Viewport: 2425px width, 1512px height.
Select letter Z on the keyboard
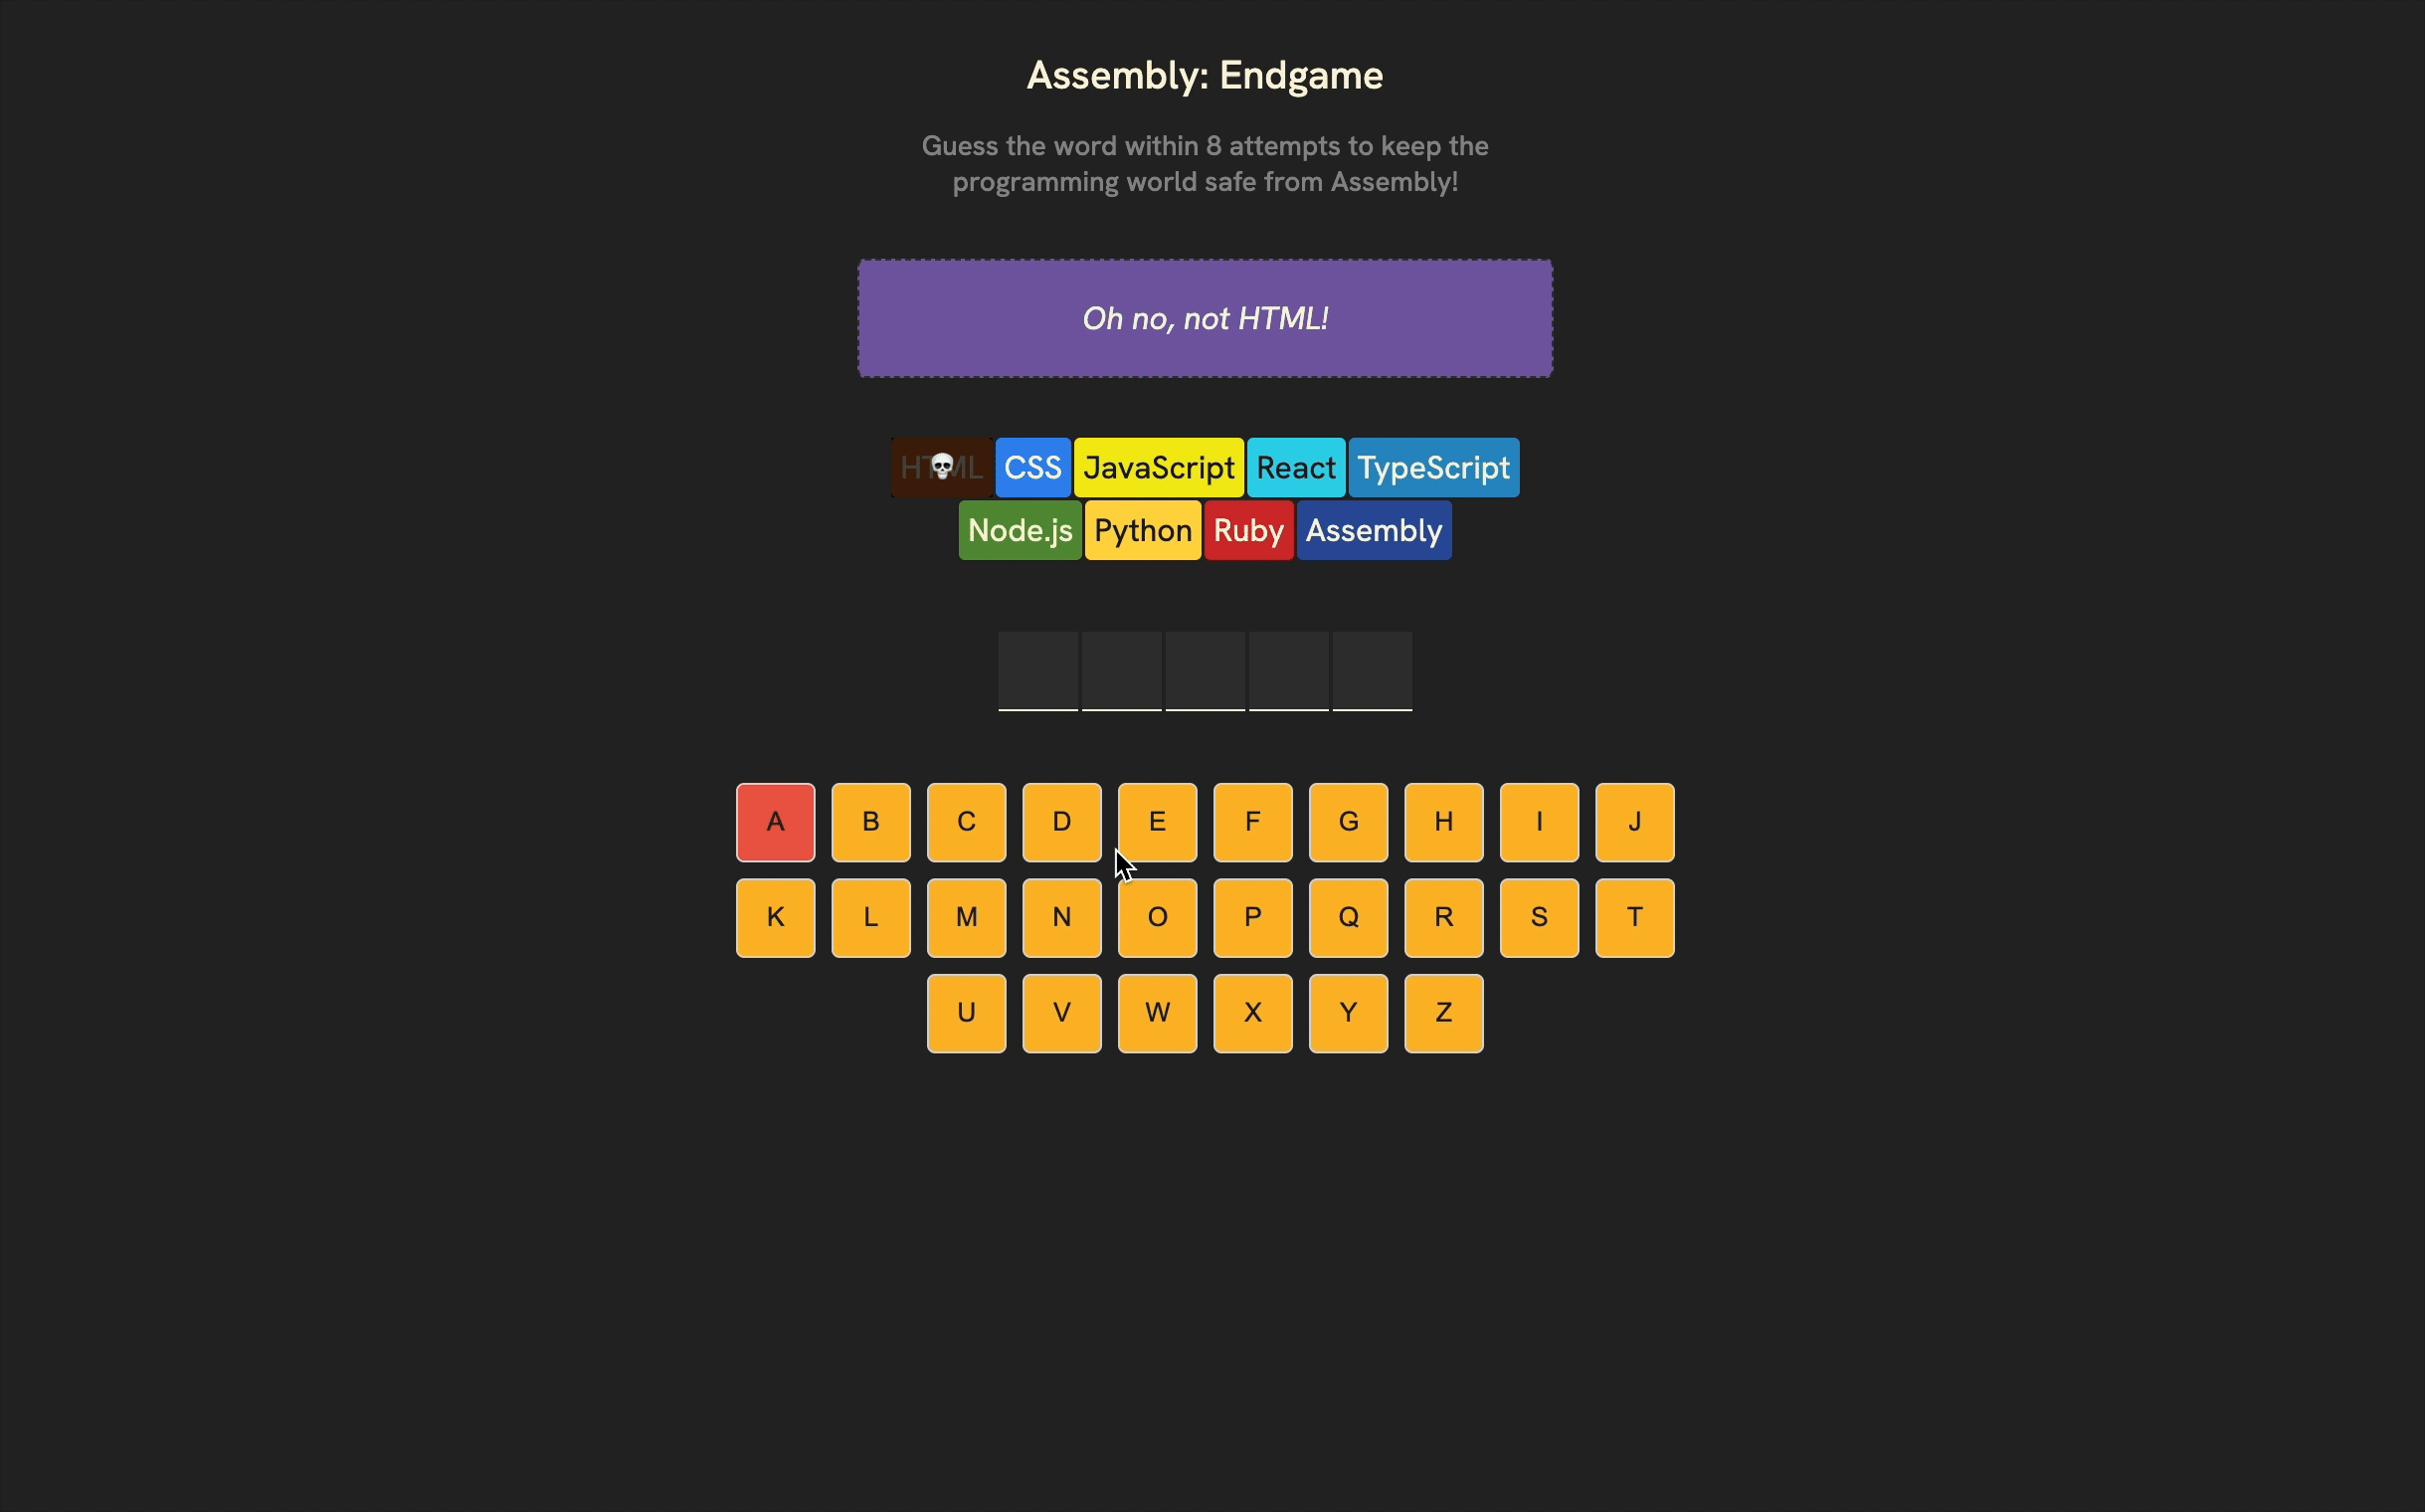click(1443, 1013)
